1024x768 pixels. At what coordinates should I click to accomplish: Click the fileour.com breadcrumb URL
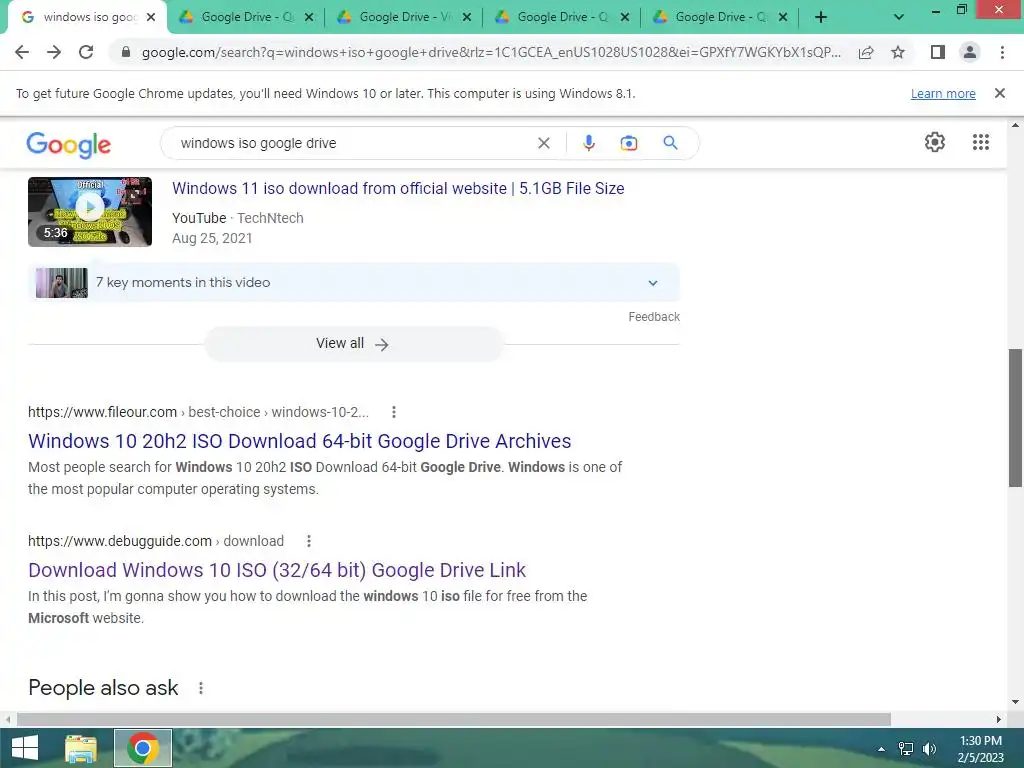(x=199, y=412)
